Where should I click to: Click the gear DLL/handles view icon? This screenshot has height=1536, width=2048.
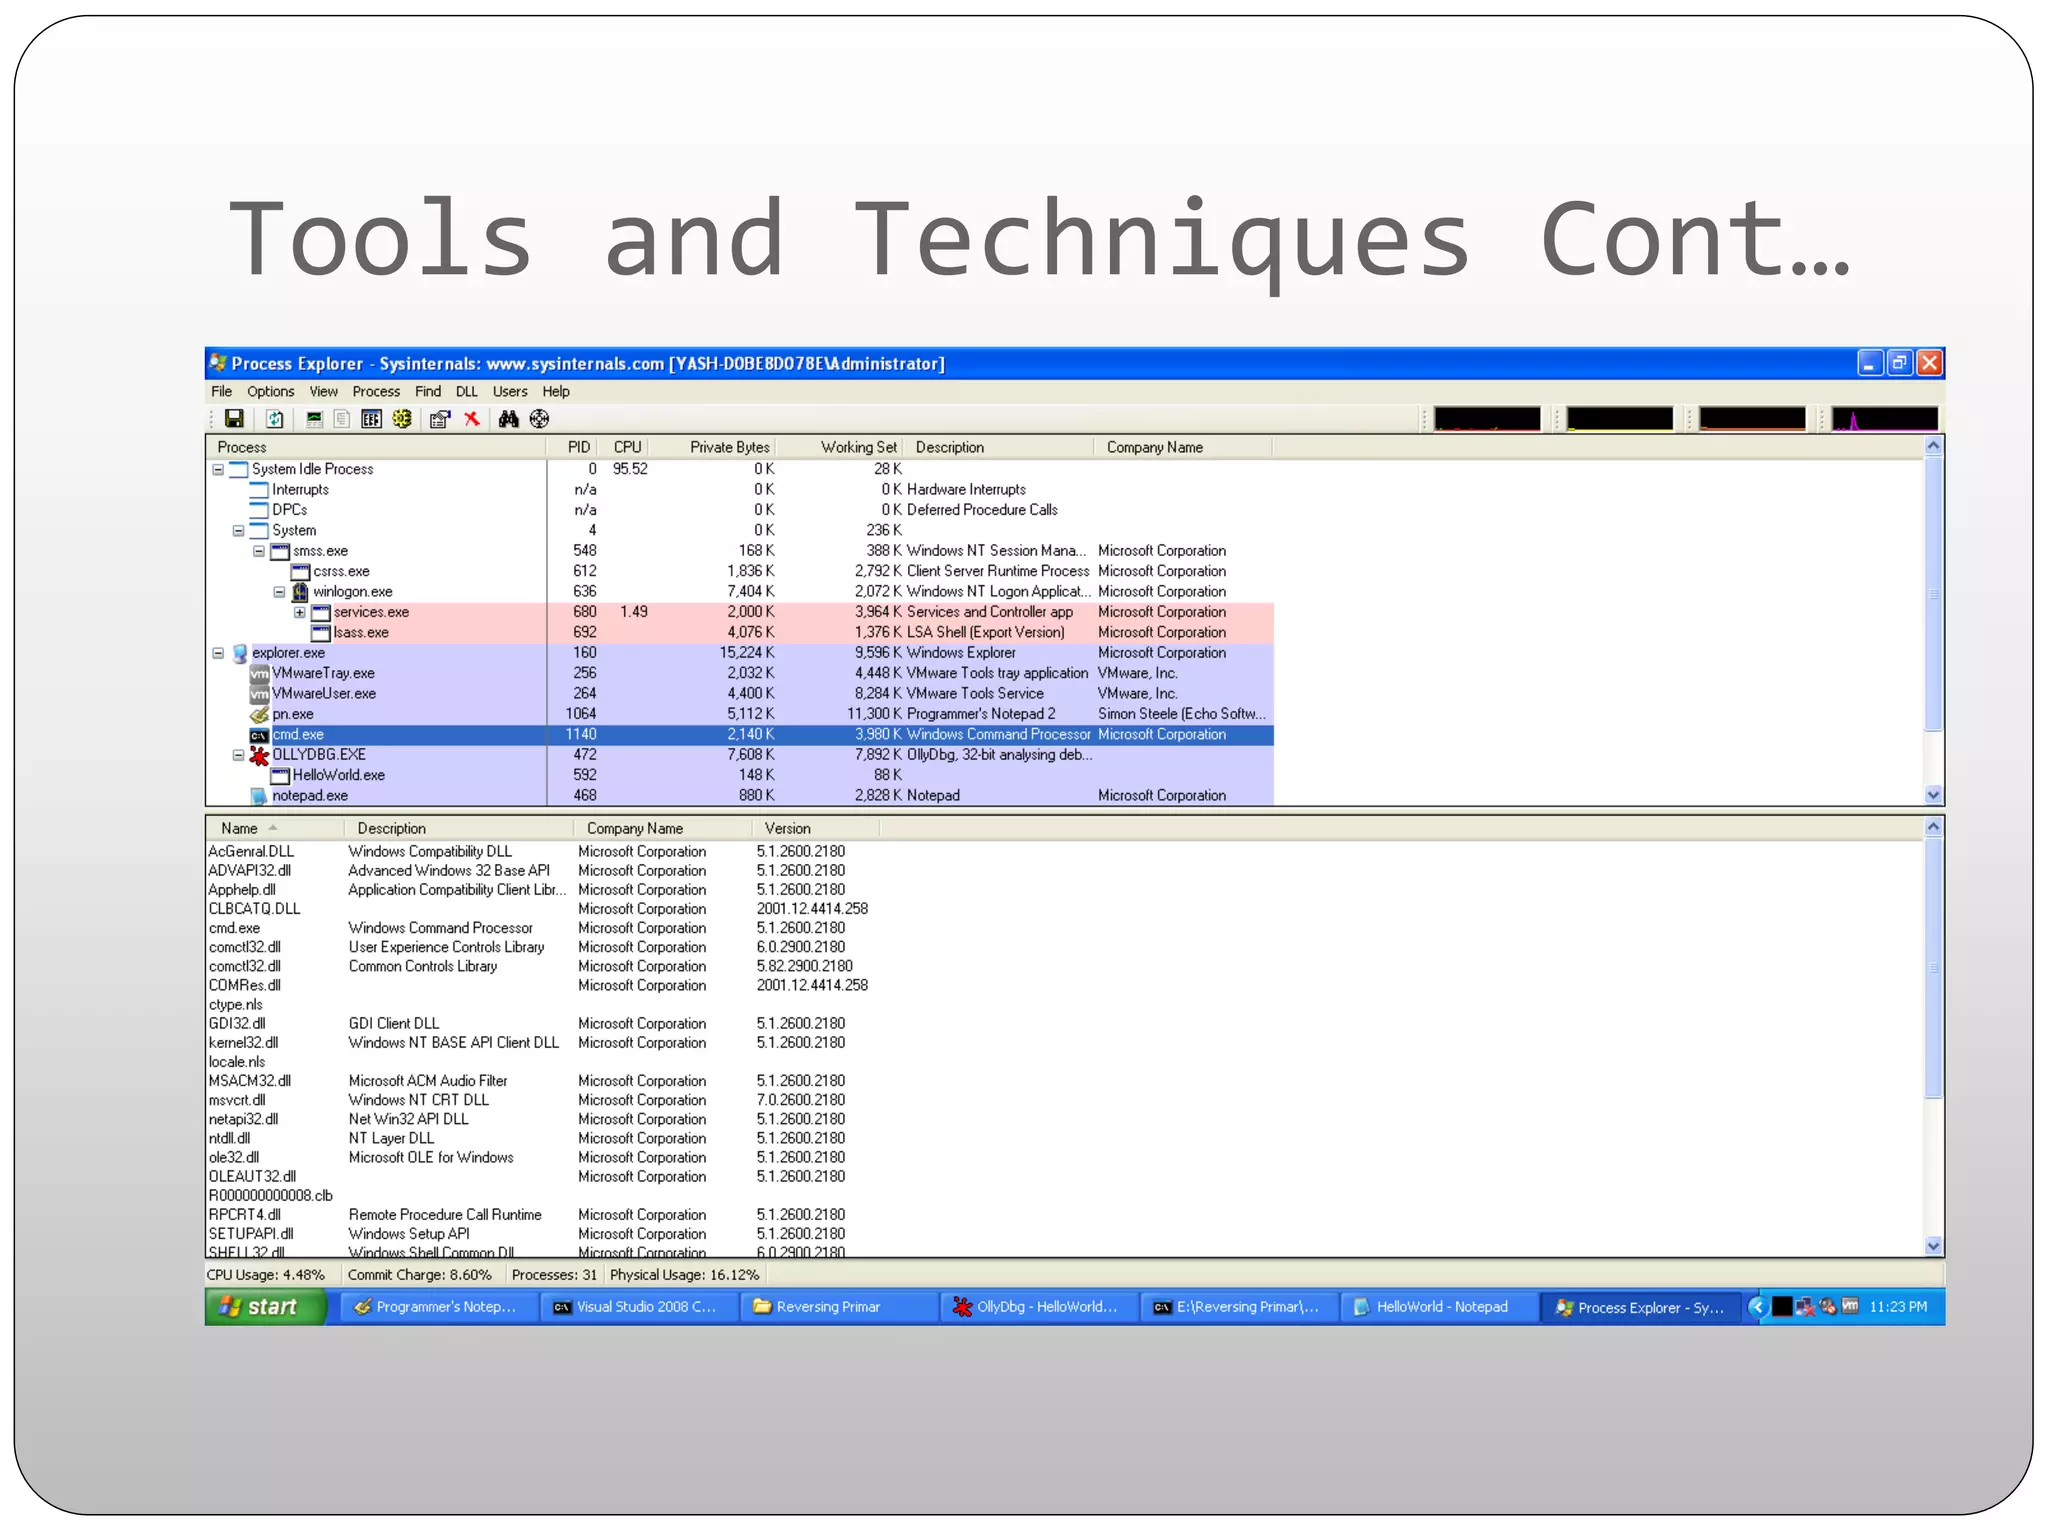(402, 419)
